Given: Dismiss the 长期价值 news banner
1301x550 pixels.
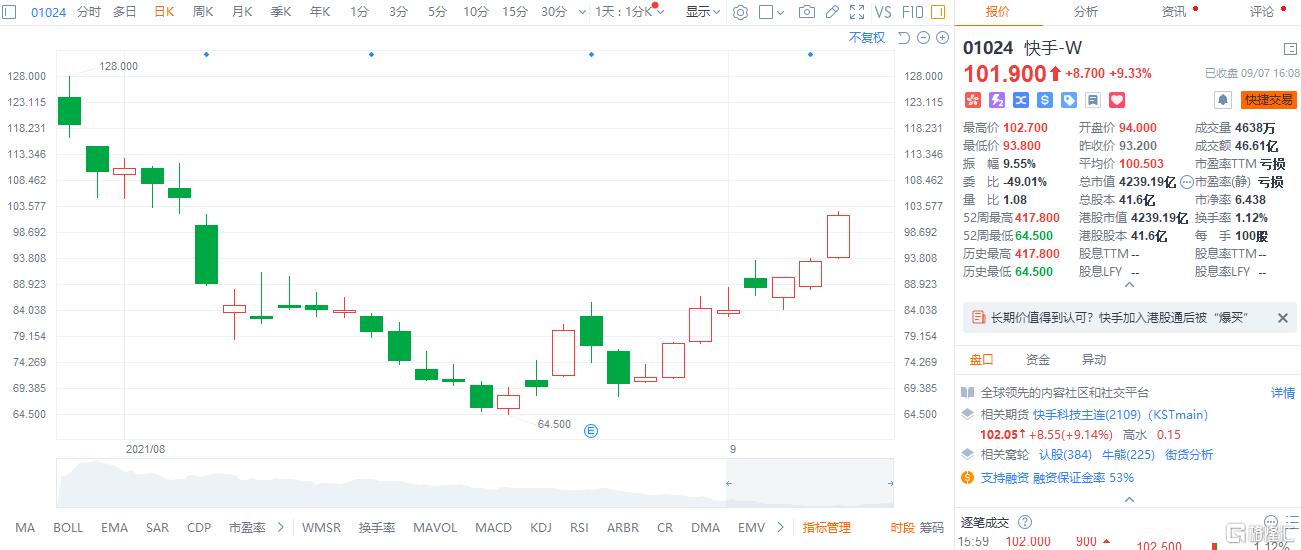Looking at the screenshot, I should point(1283,318).
